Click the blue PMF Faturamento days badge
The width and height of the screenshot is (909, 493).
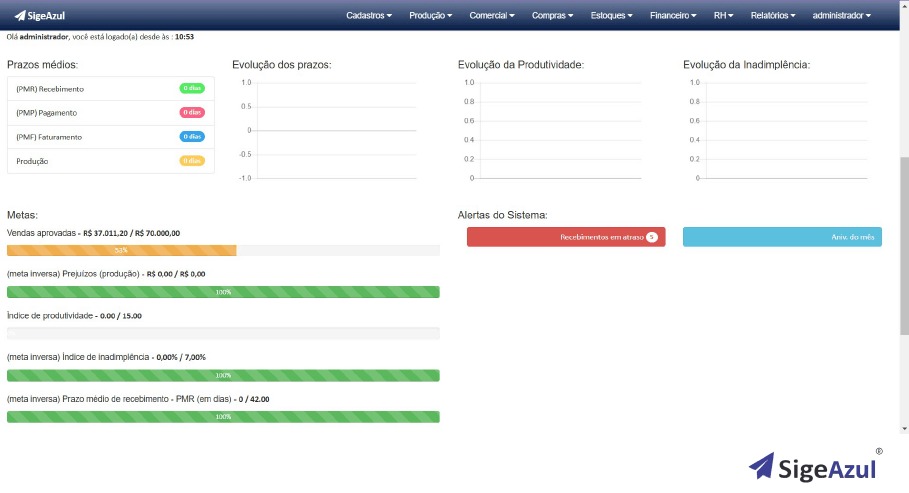pos(192,136)
